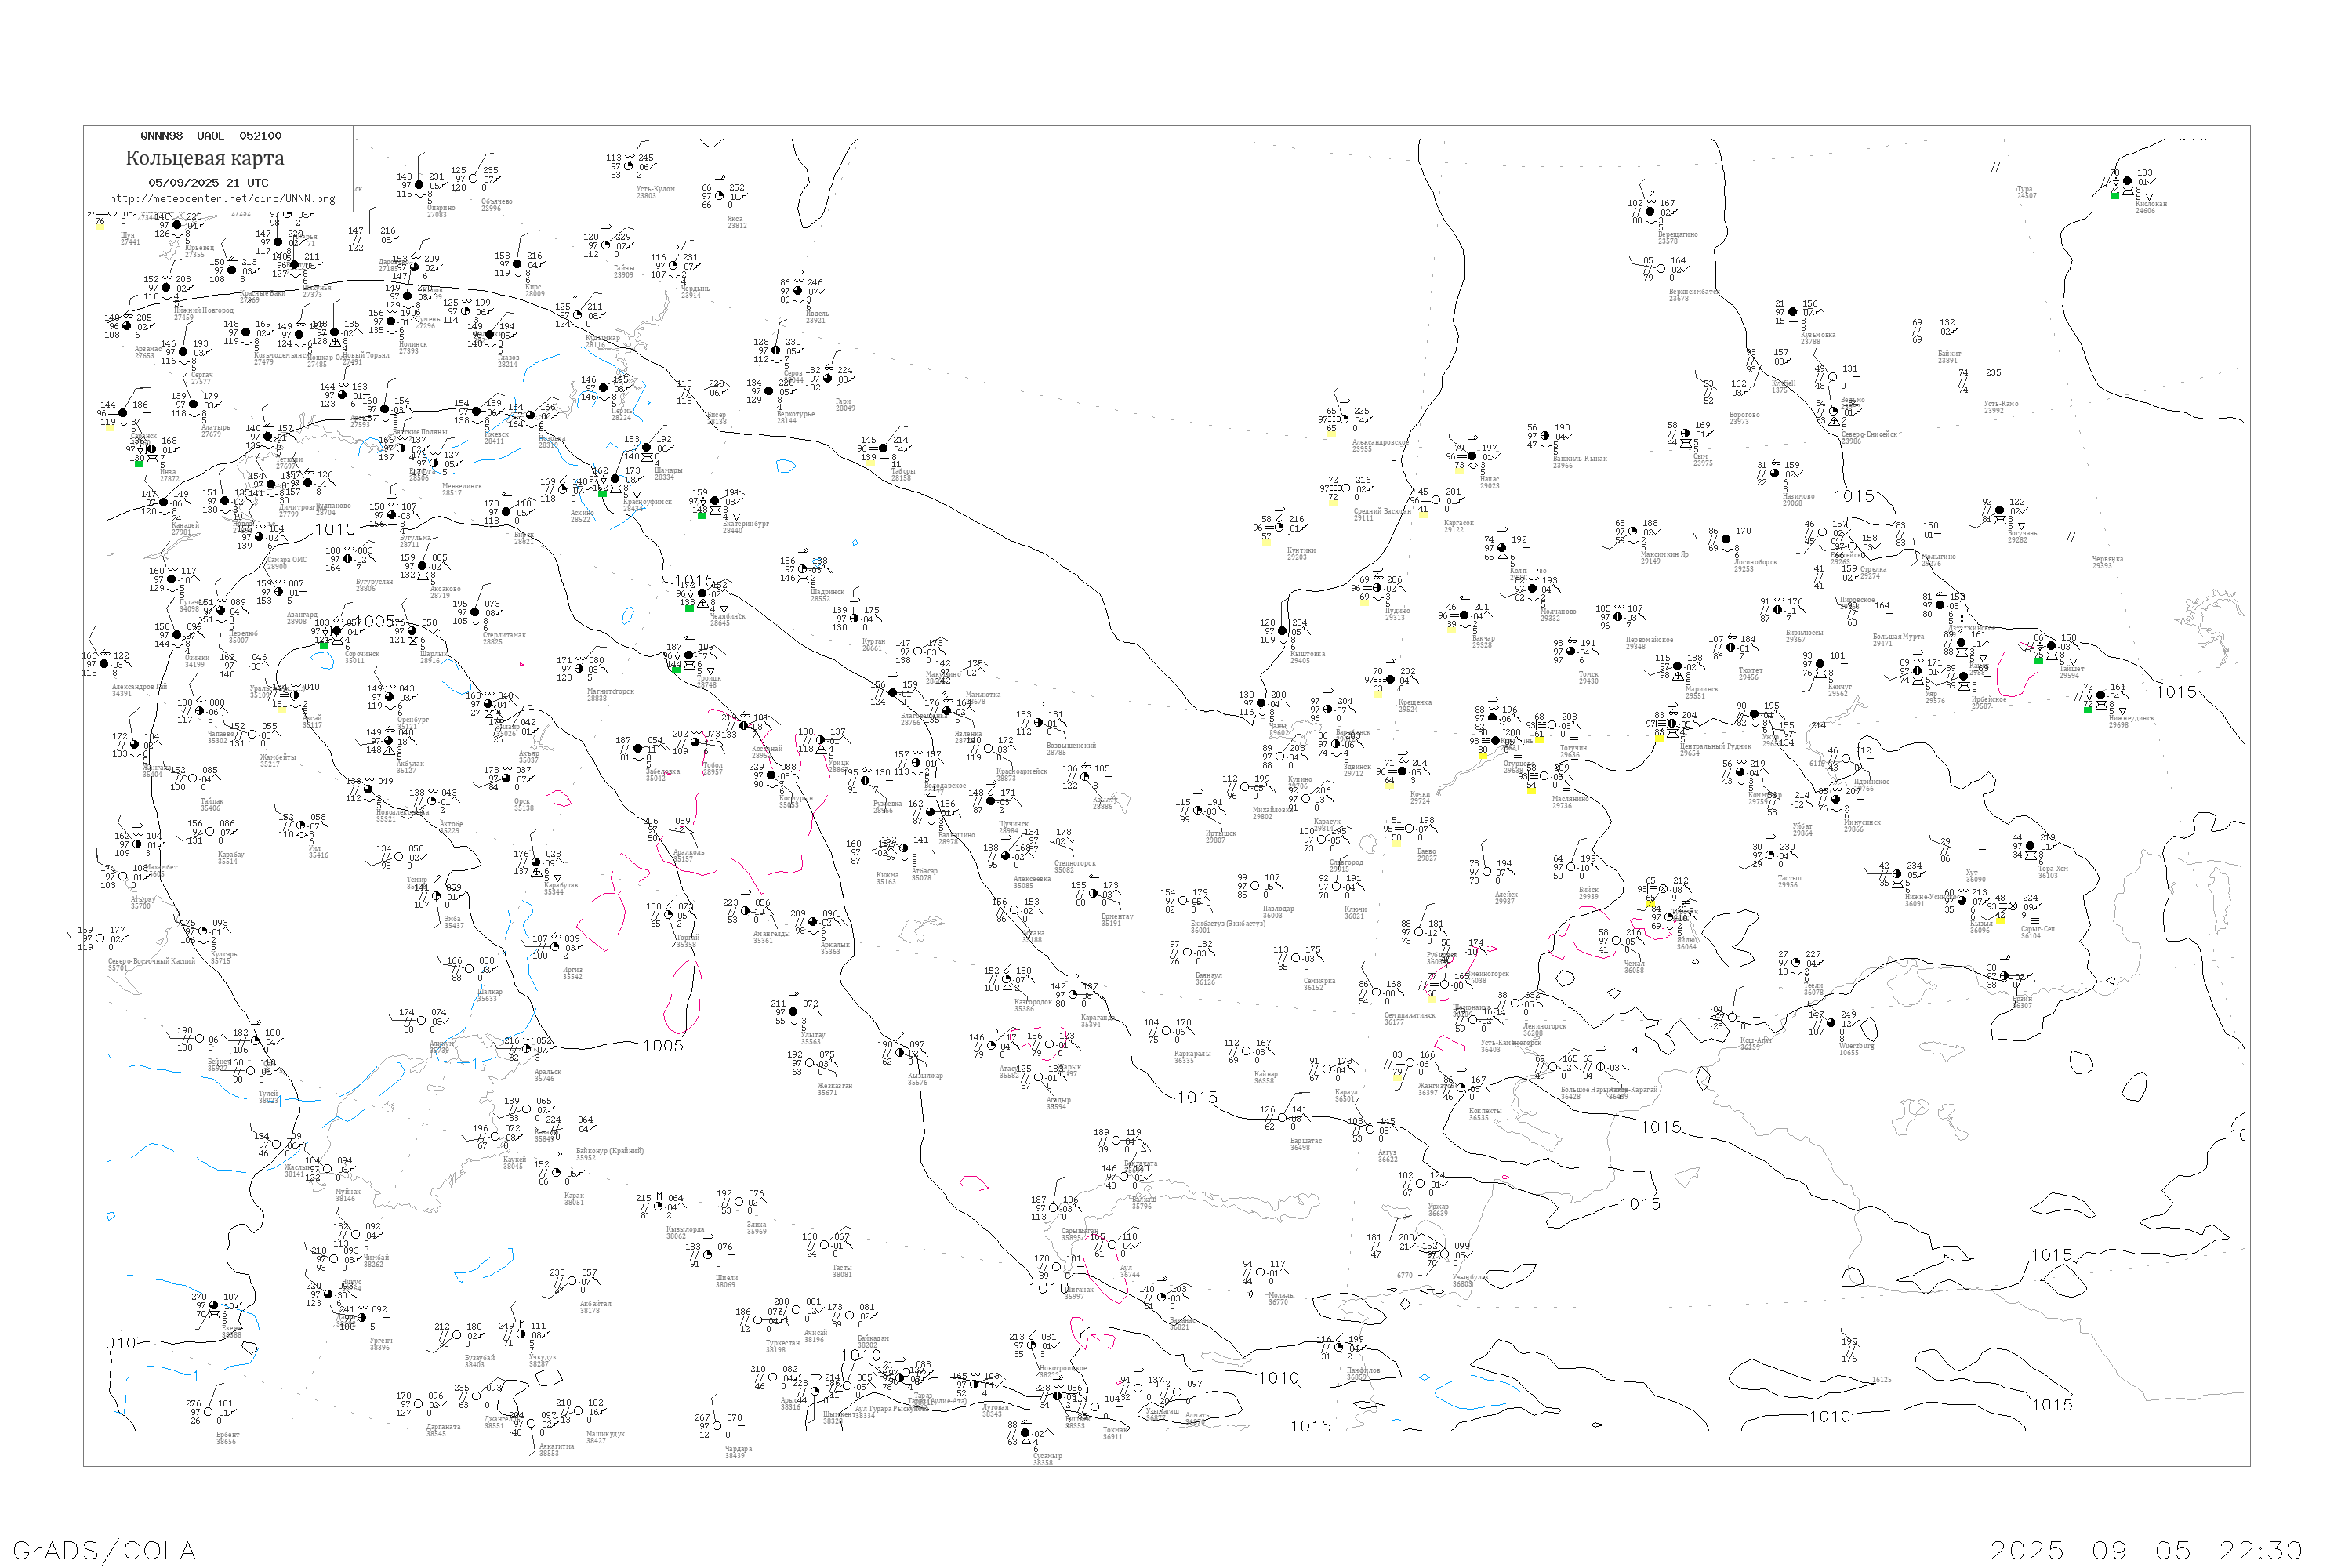This screenshot has height=1568, width=2352.
Task: Click the Верещагино half-filled cloud circle
Action: click(x=1650, y=212)
